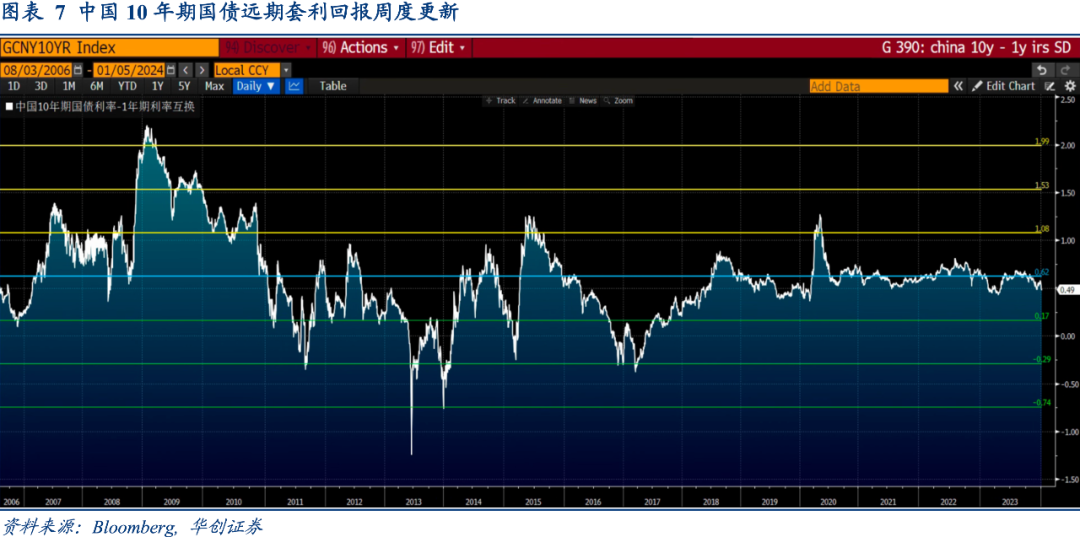Click the 0.49 last value label
1080x537 pixels.
1067,291
